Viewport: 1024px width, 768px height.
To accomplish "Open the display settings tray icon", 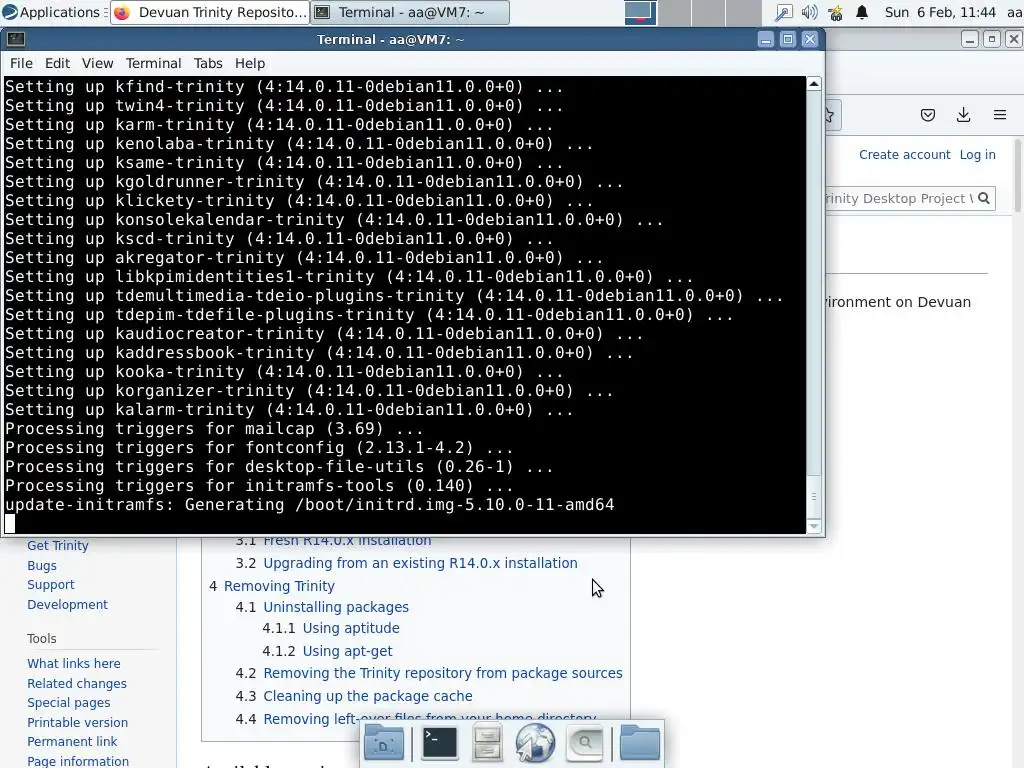I will pos(784,12).
